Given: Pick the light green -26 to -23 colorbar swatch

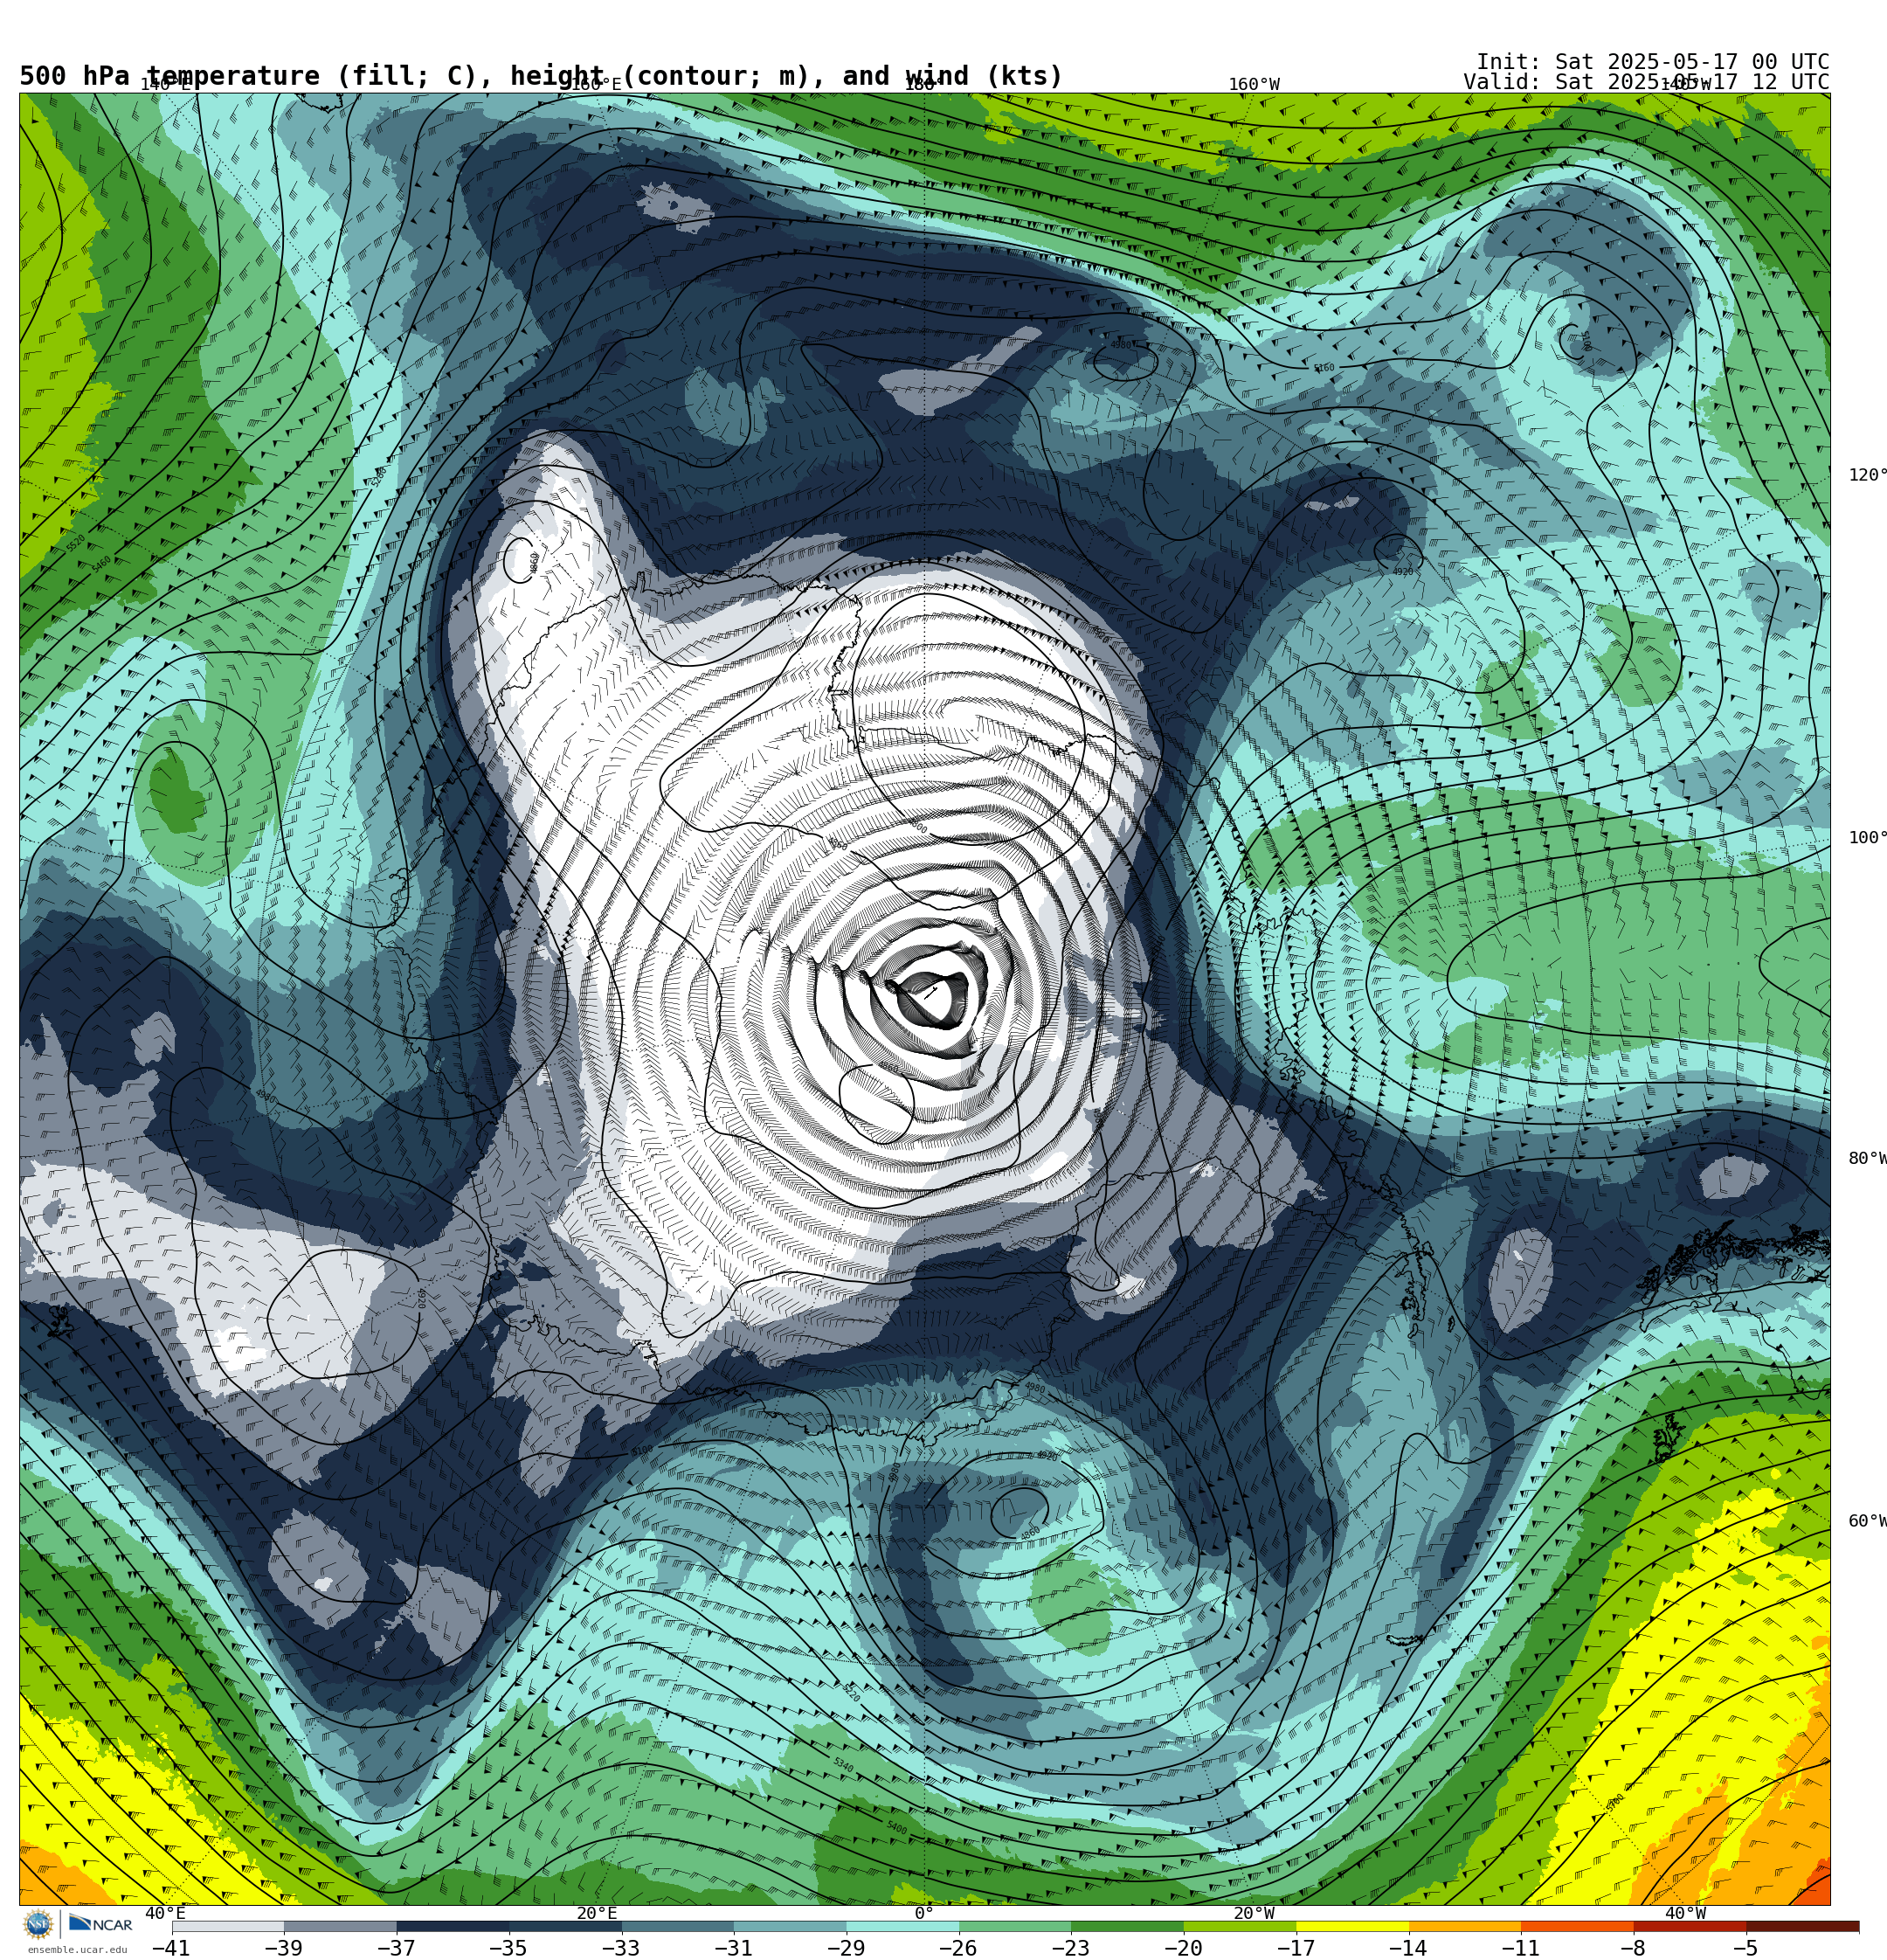Looking at the screenshot, I should click(1015, 1926).
